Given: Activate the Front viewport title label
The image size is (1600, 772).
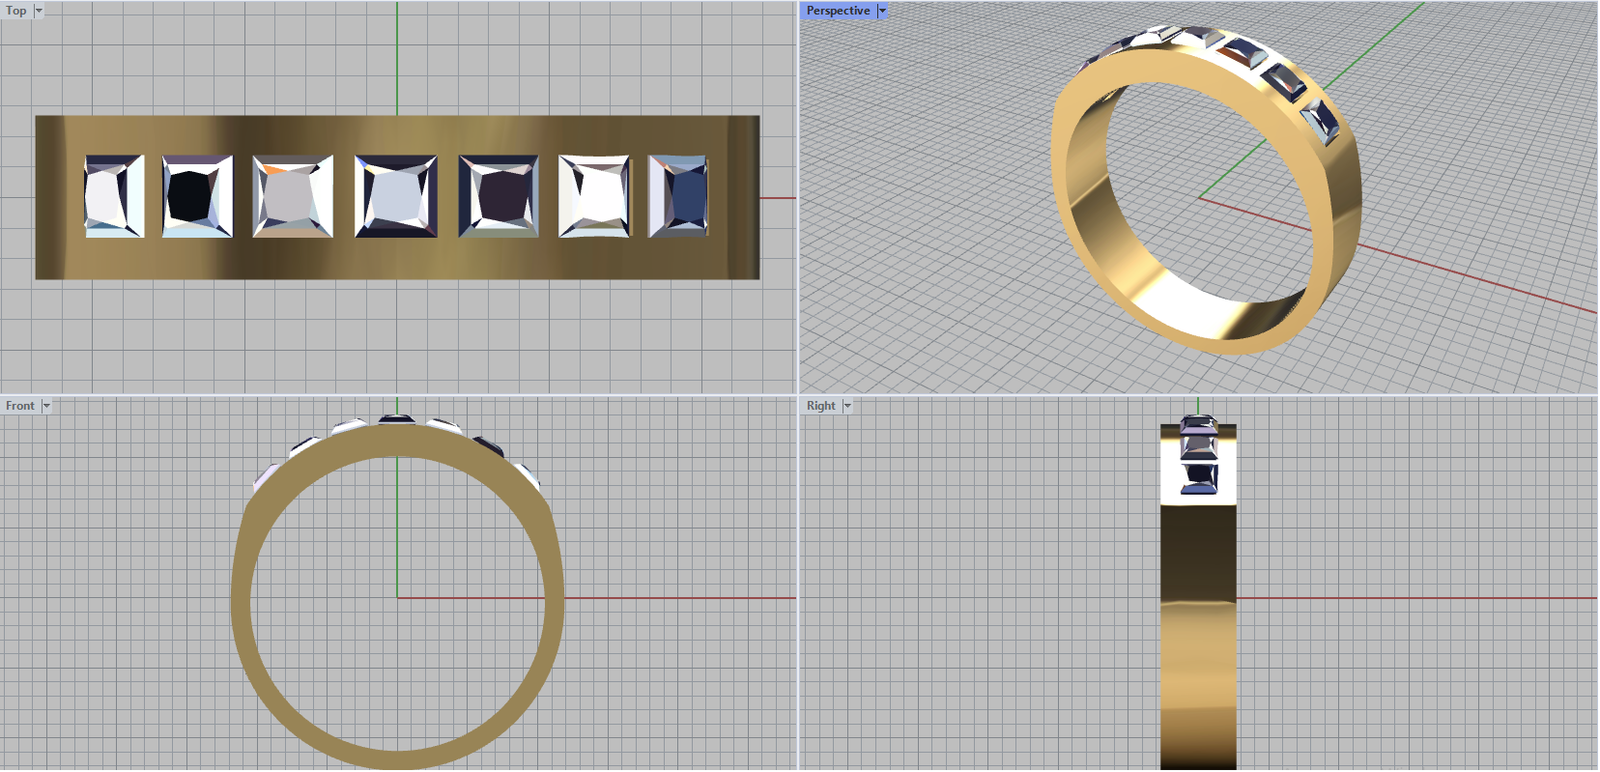Looking at the screenshot, I should (x=20, y=406).
